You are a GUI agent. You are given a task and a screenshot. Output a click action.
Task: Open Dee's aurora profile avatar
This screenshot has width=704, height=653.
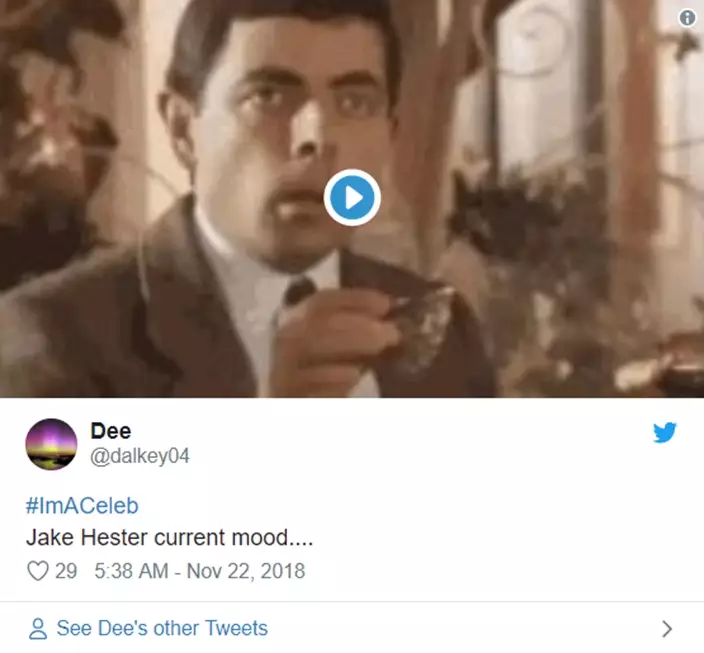pos(51,444)
